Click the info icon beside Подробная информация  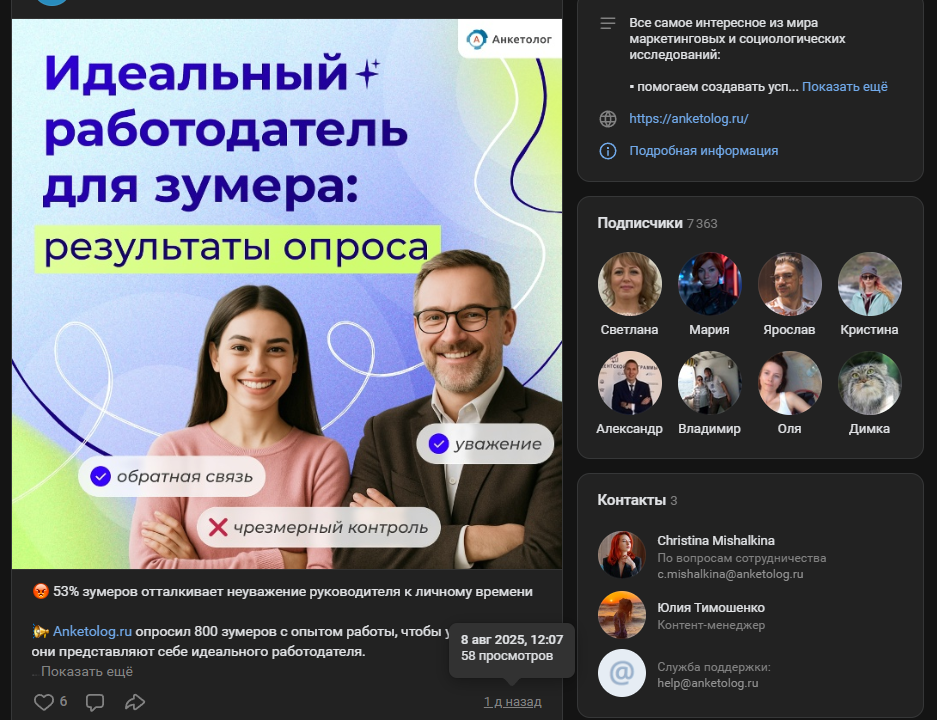[x=608, y=151]
